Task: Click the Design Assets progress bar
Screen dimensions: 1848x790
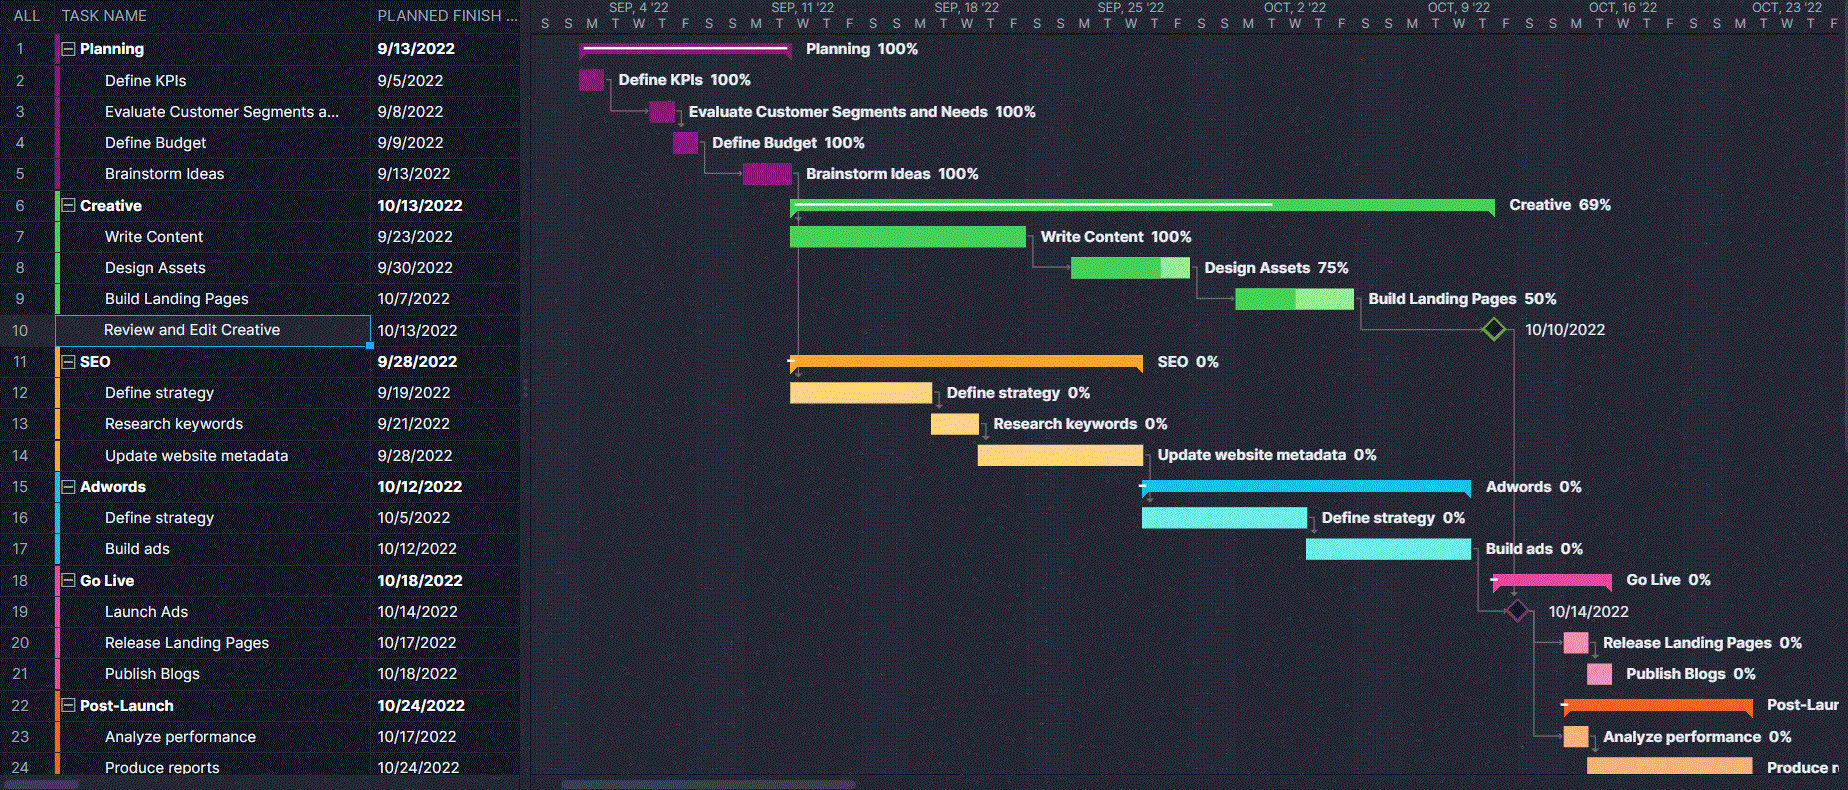Action: 1129,268
